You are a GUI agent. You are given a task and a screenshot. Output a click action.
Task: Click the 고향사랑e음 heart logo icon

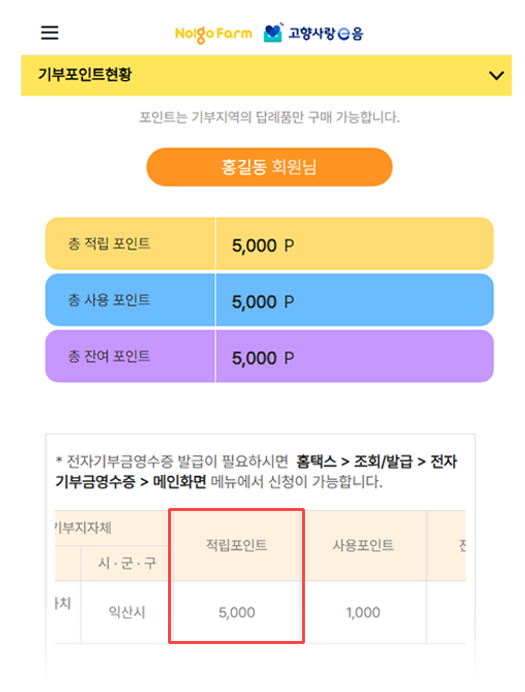pyautogui.click(x=274, y=33)
